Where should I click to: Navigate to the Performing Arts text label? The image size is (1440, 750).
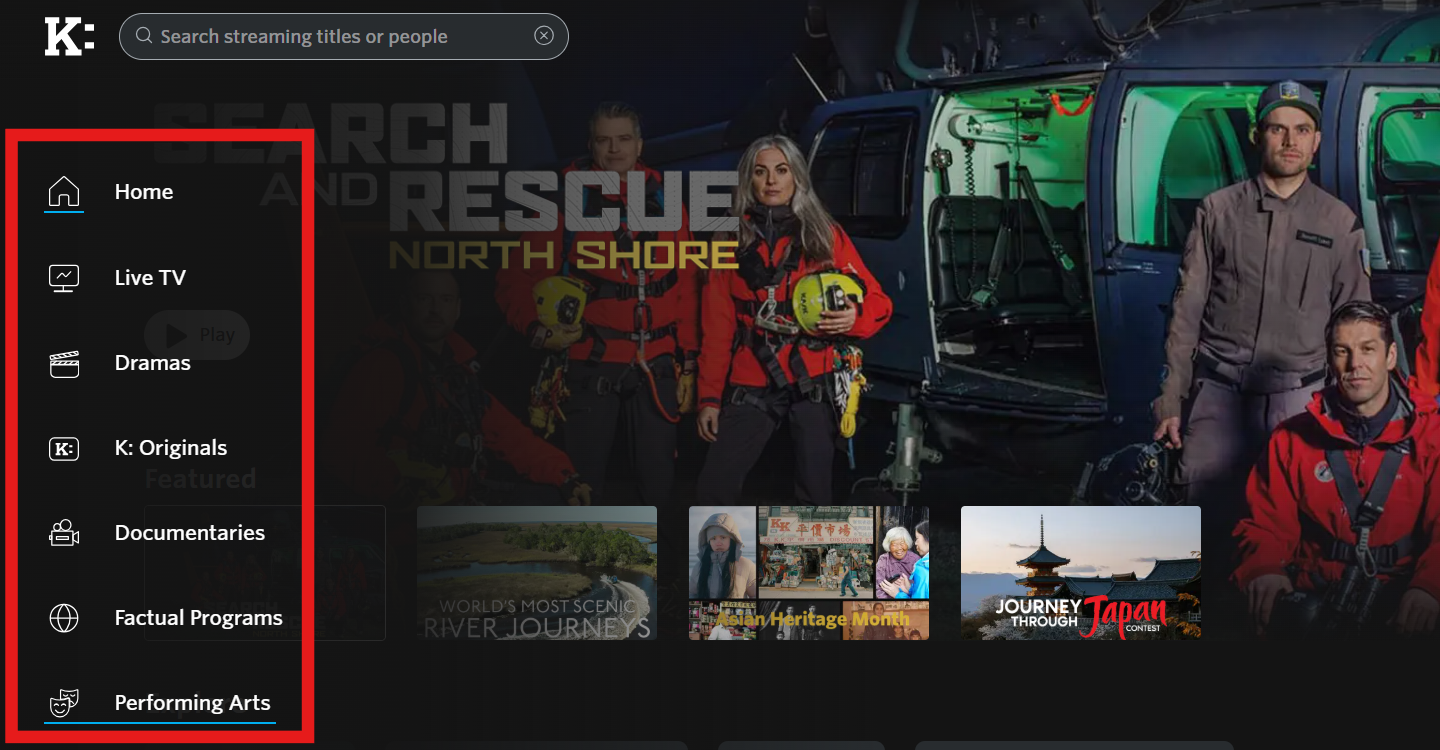pos(192,703)
